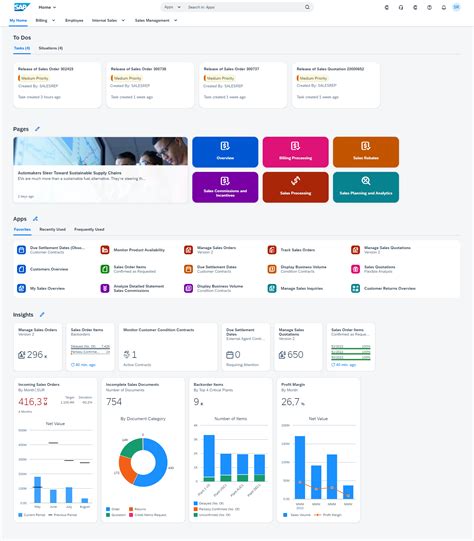Open the Sales Order Items Backorders insight tile

coord(90,347)
